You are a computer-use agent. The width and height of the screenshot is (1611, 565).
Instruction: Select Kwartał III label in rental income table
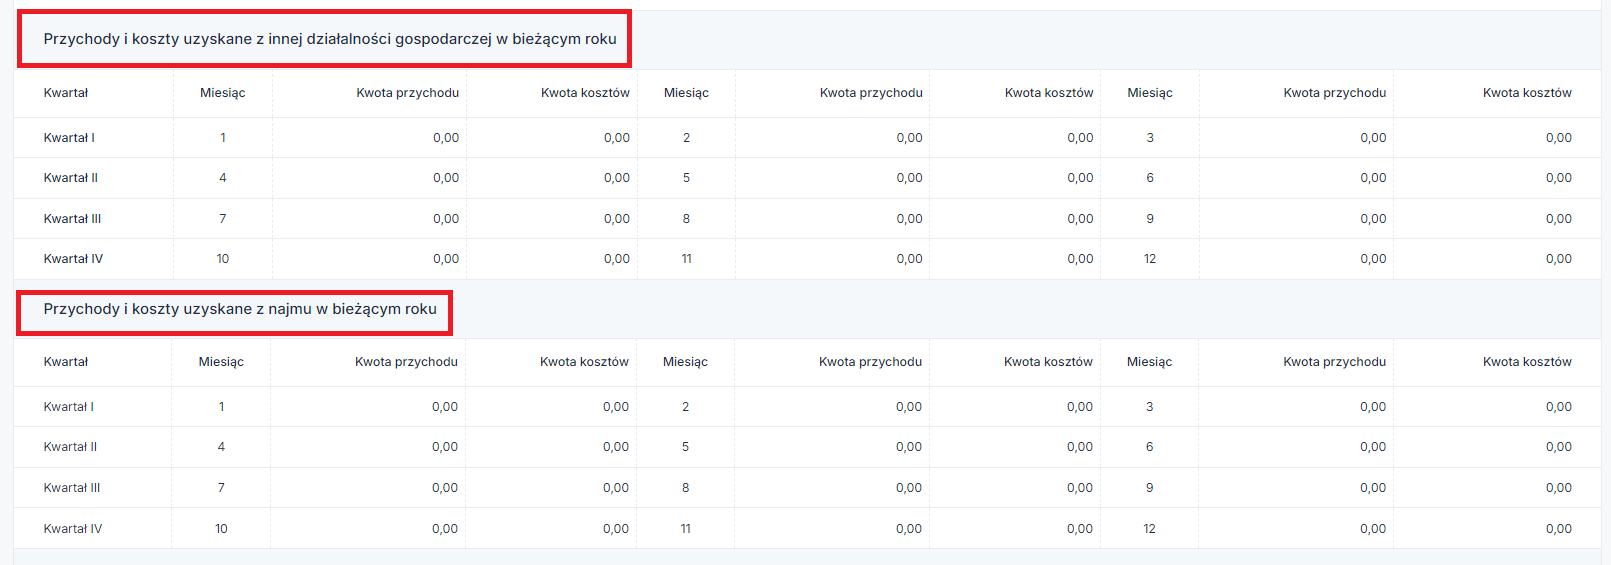pyautogui.click(x=72, y=488)
